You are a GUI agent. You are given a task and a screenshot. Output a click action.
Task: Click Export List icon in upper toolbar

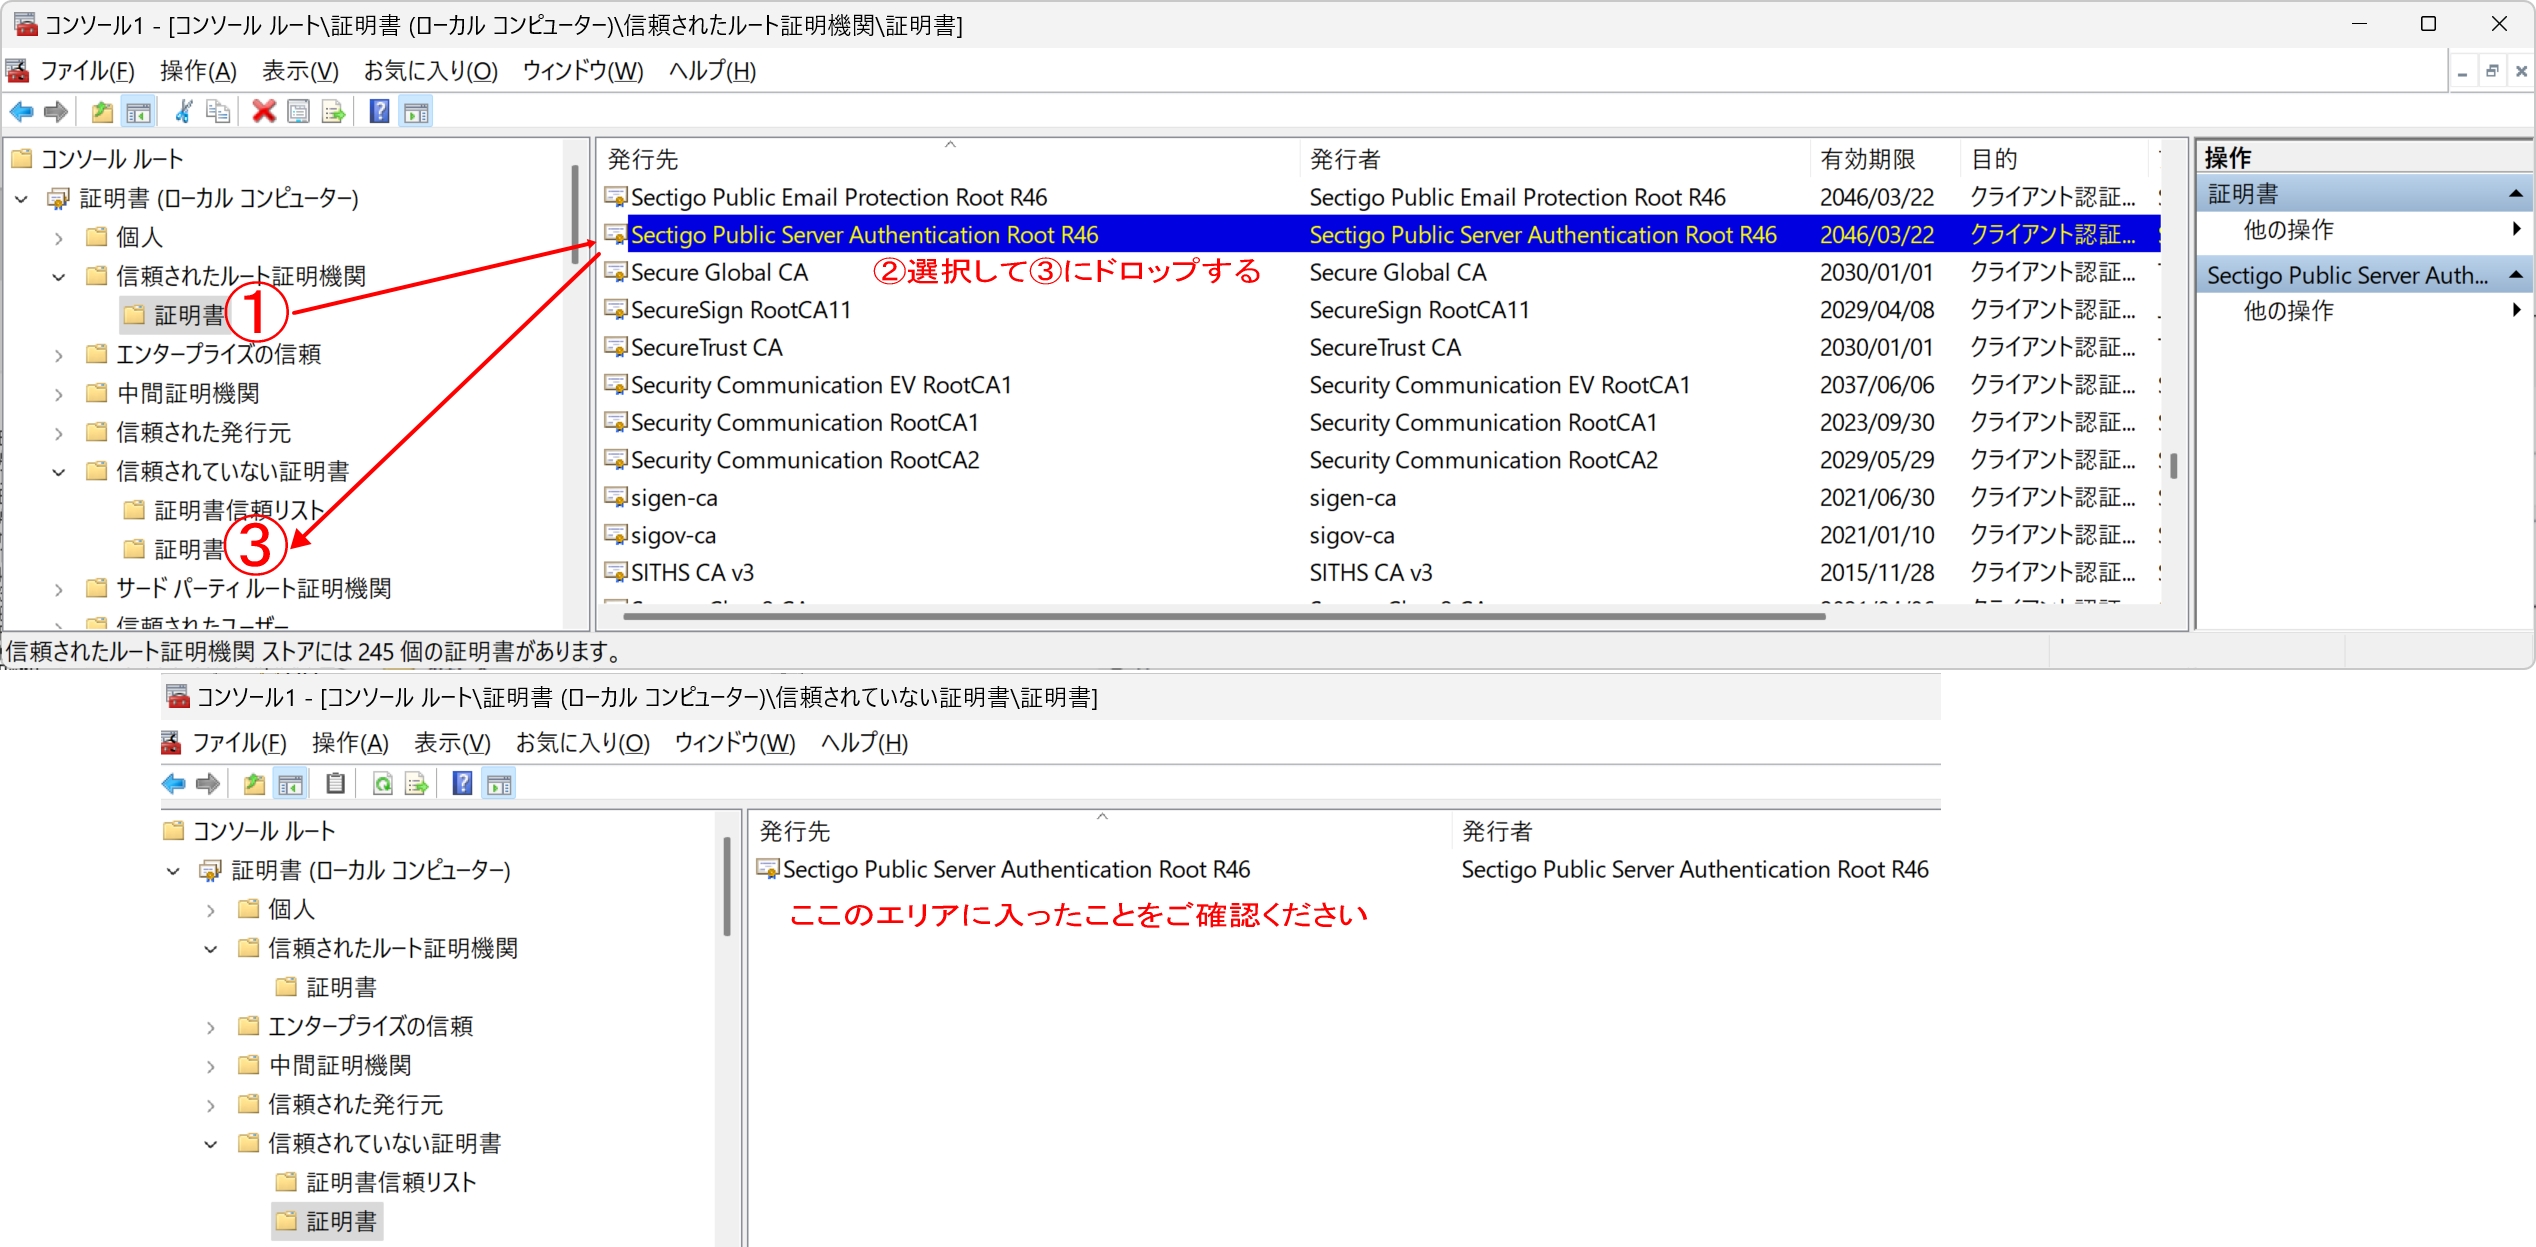(334, 112)
